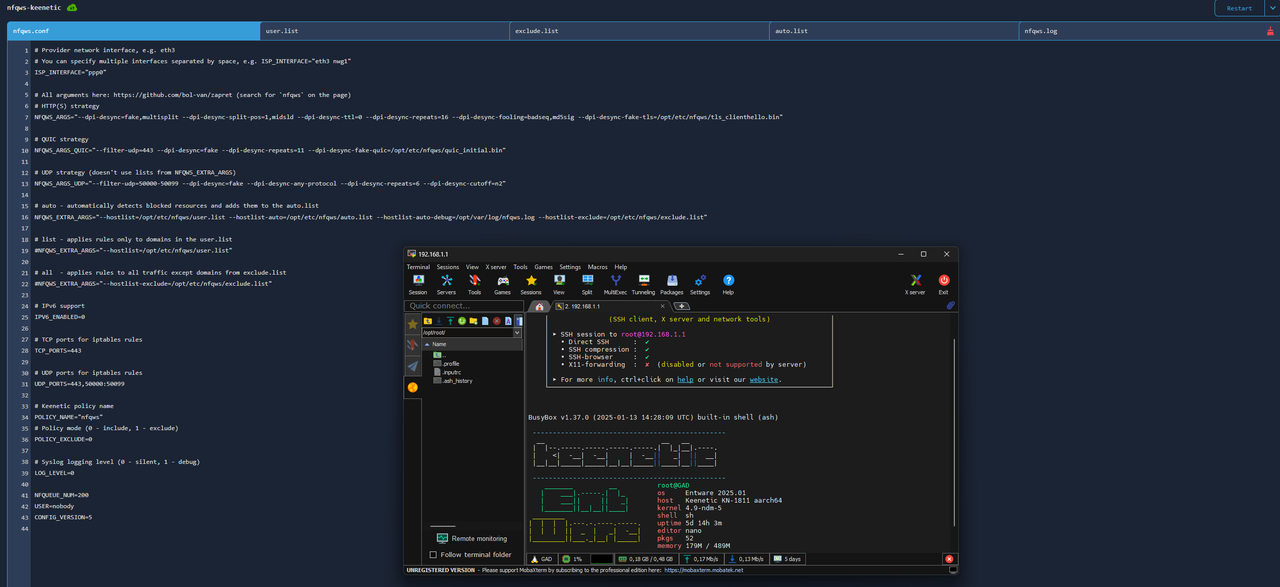The height and width of the screenshot is (587, 1280).
Task: Follow the website link in the terminal
Action: pyautogui.click(x=764, y=380)
